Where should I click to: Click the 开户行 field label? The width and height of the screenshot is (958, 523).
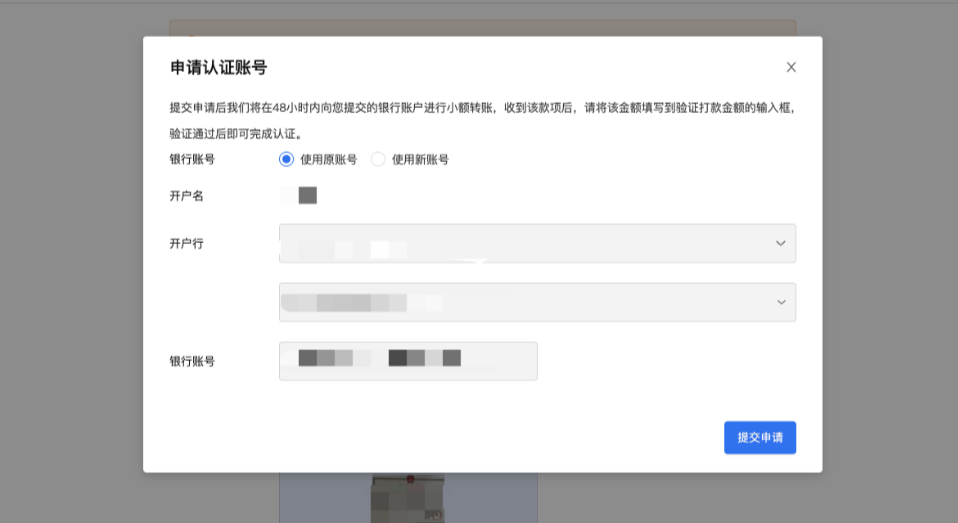(187, 243)
